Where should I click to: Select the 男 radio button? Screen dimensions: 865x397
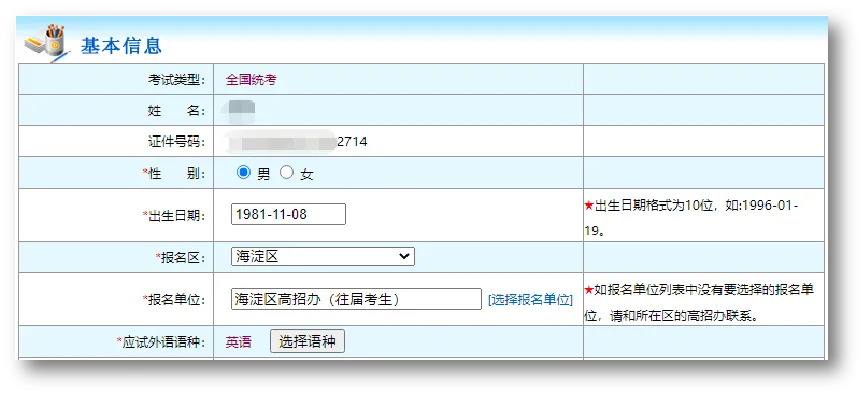pos(243,173)
